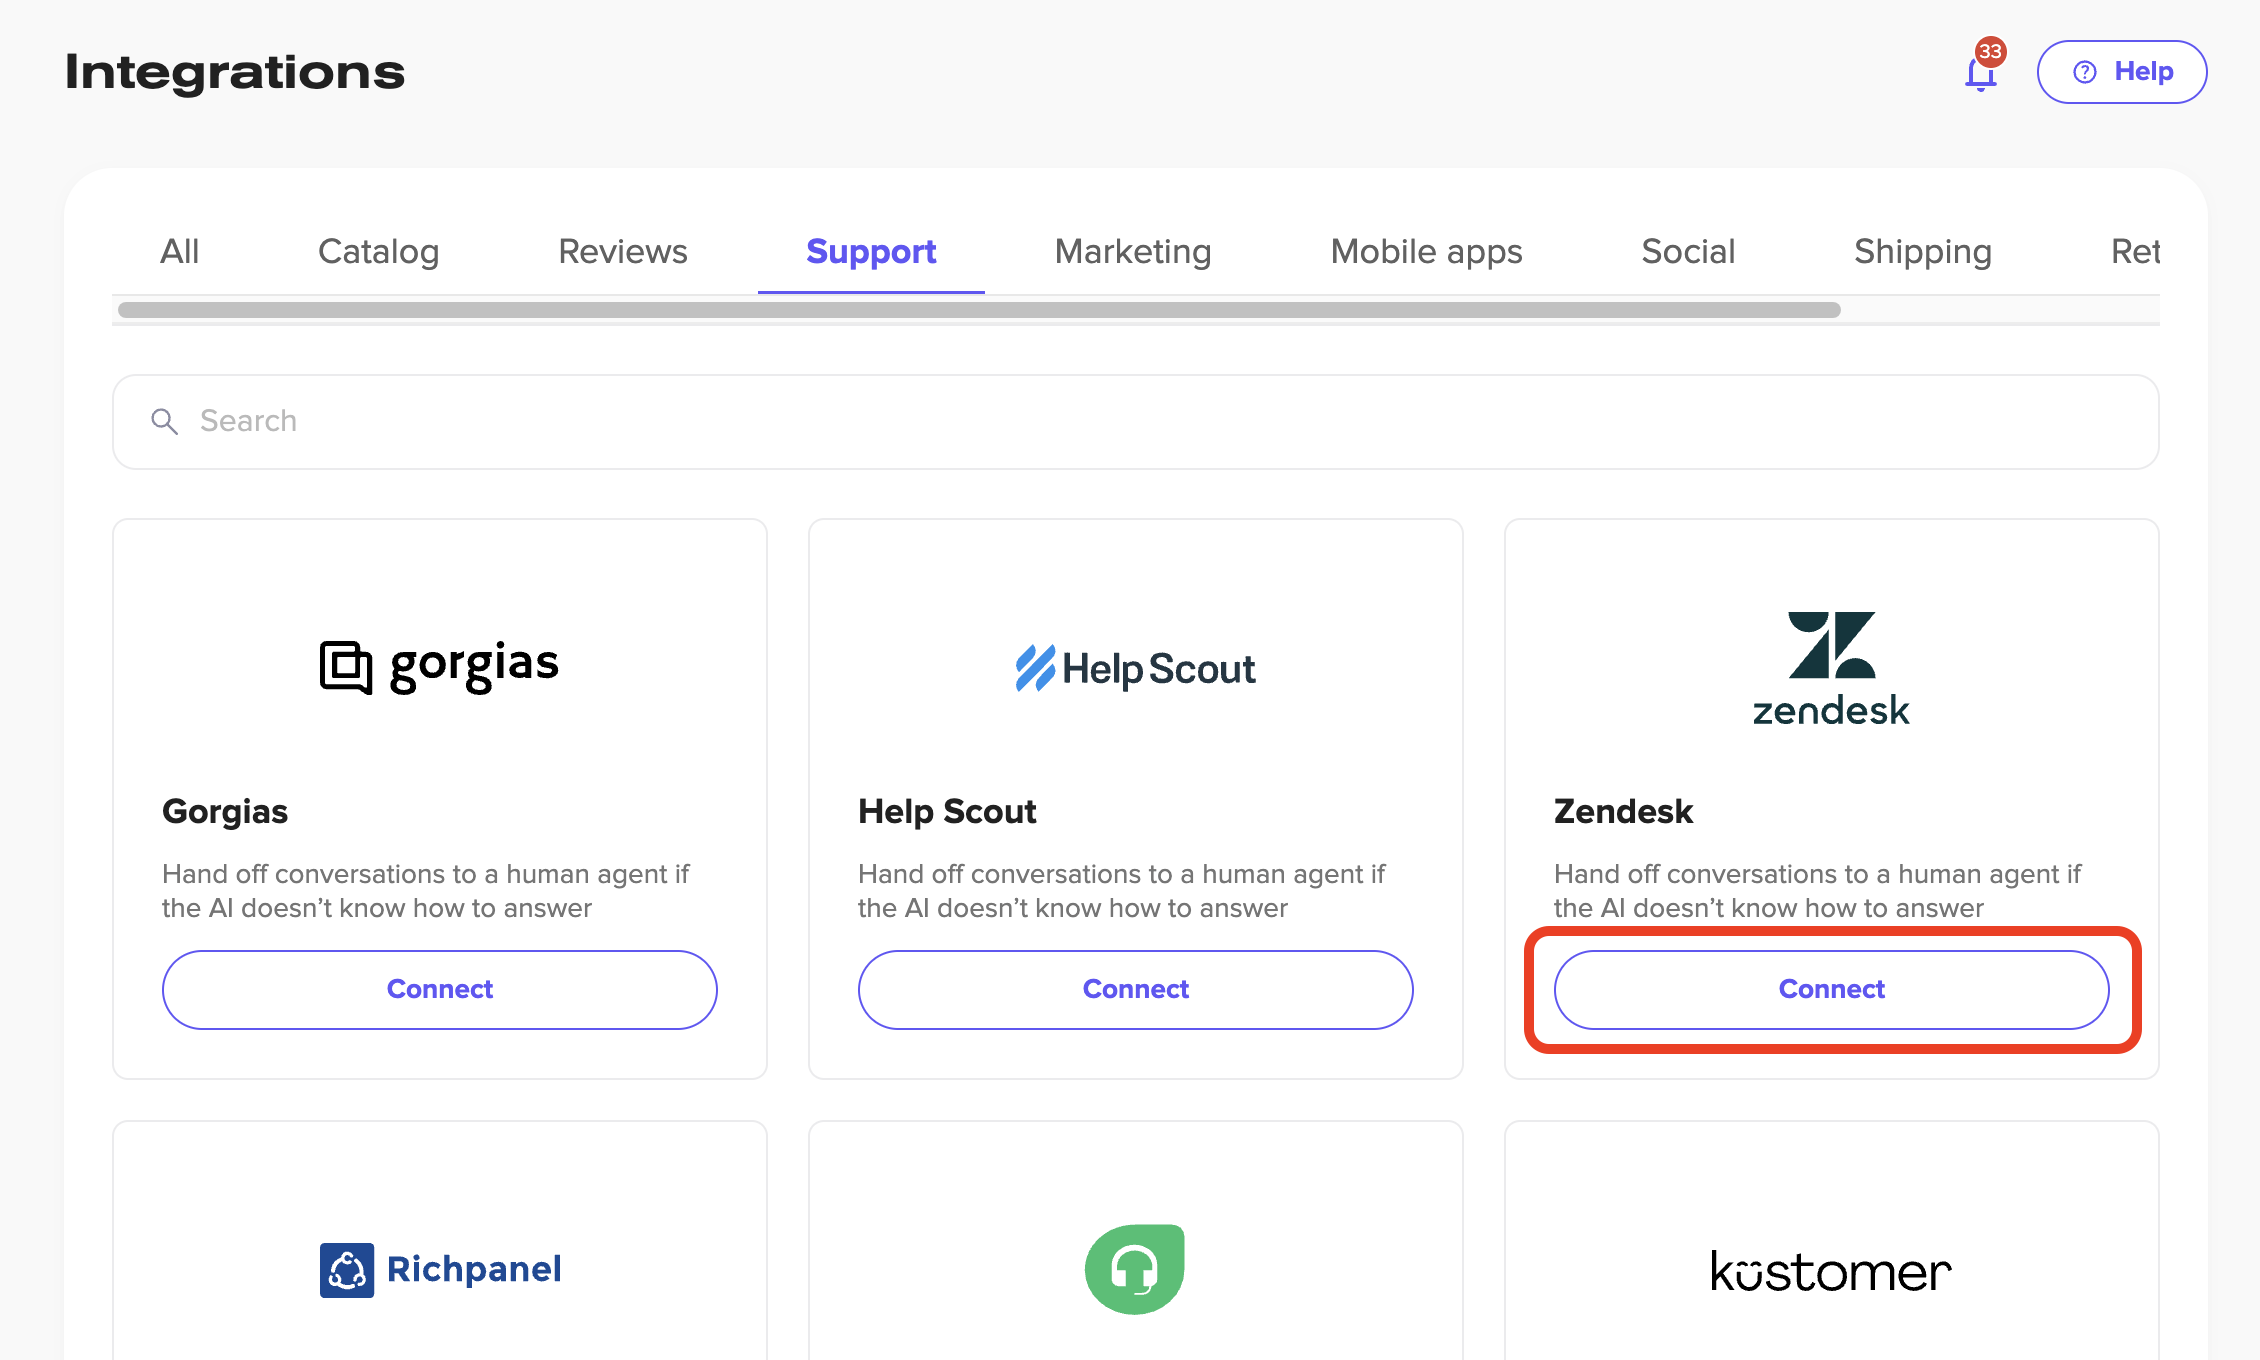Click the Zendesk logo

click(1831, 668)
